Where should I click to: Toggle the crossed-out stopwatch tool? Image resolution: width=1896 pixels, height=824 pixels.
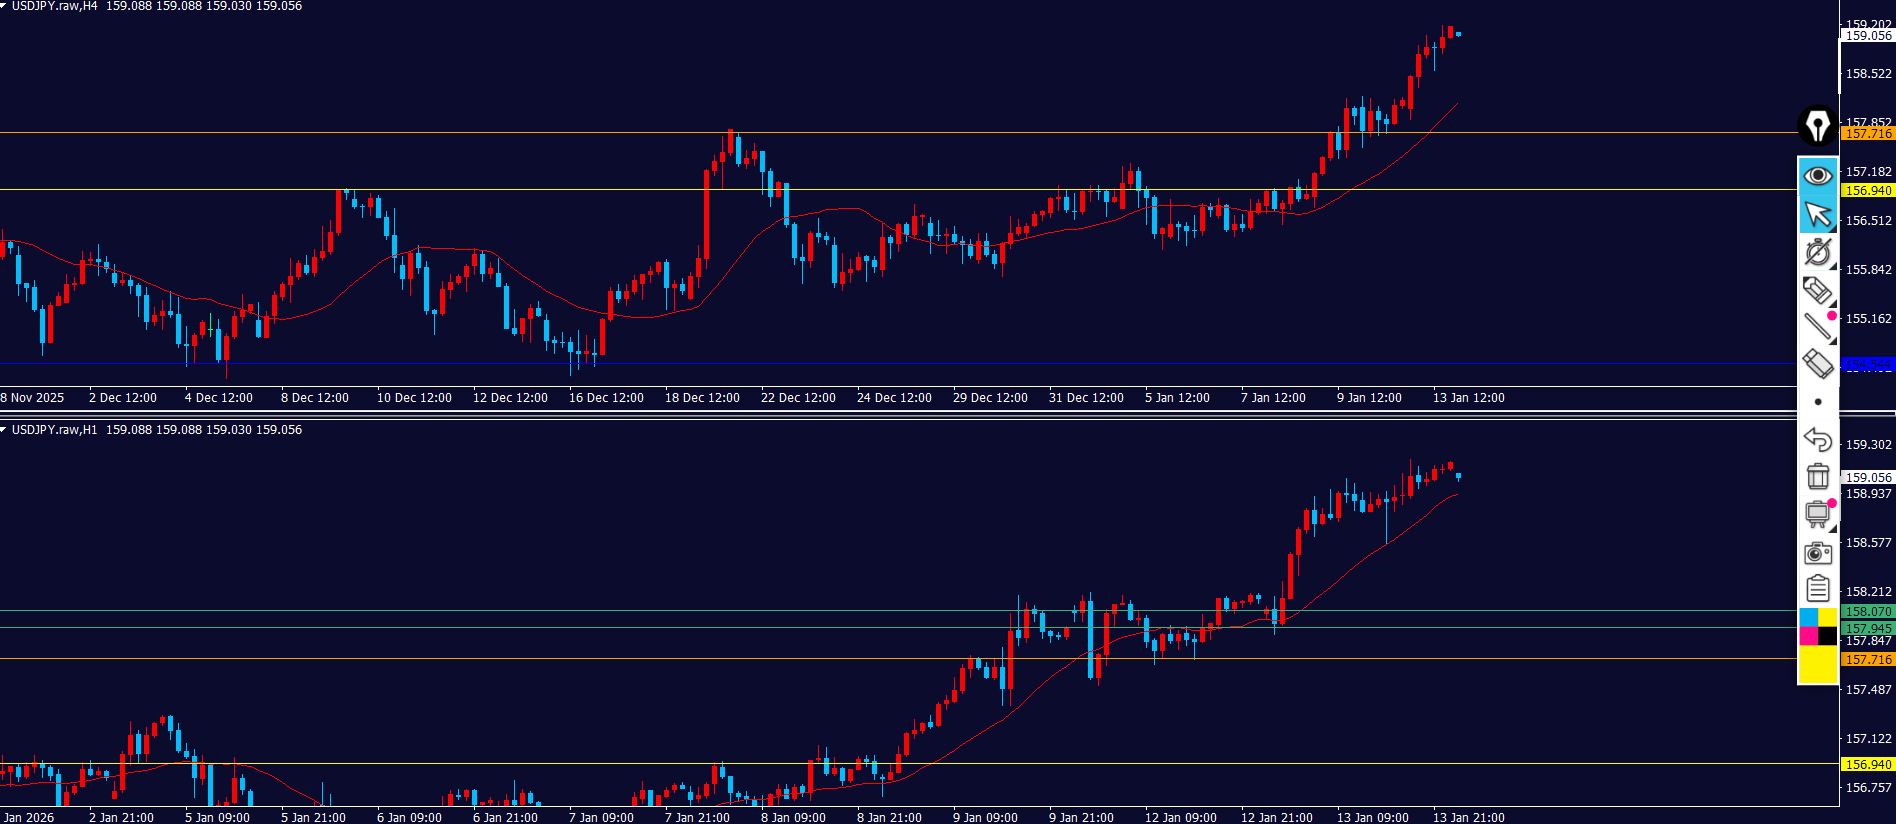tap(1817, 252)
